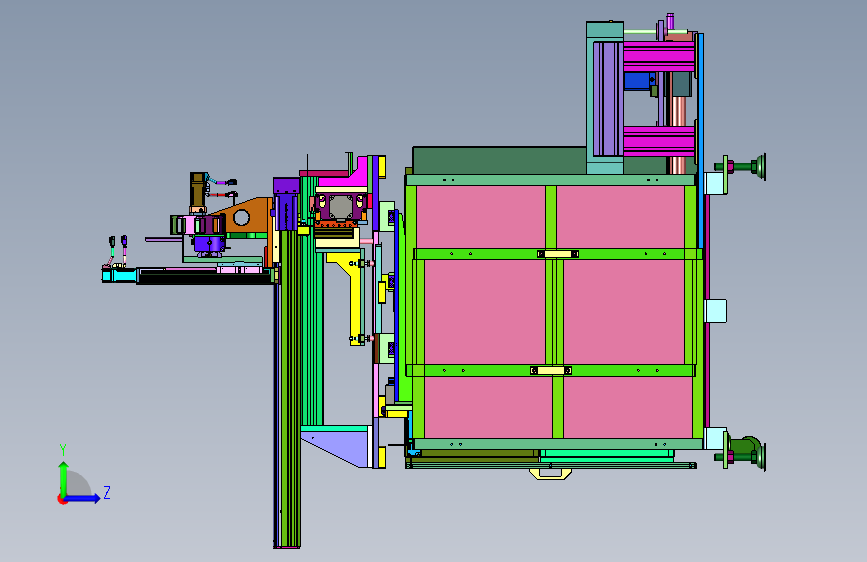Image resolution: width=867 pixels, height=562 pixels.
Task: Select the cream handle under the cabinet bottom
Action: (550, 473)
